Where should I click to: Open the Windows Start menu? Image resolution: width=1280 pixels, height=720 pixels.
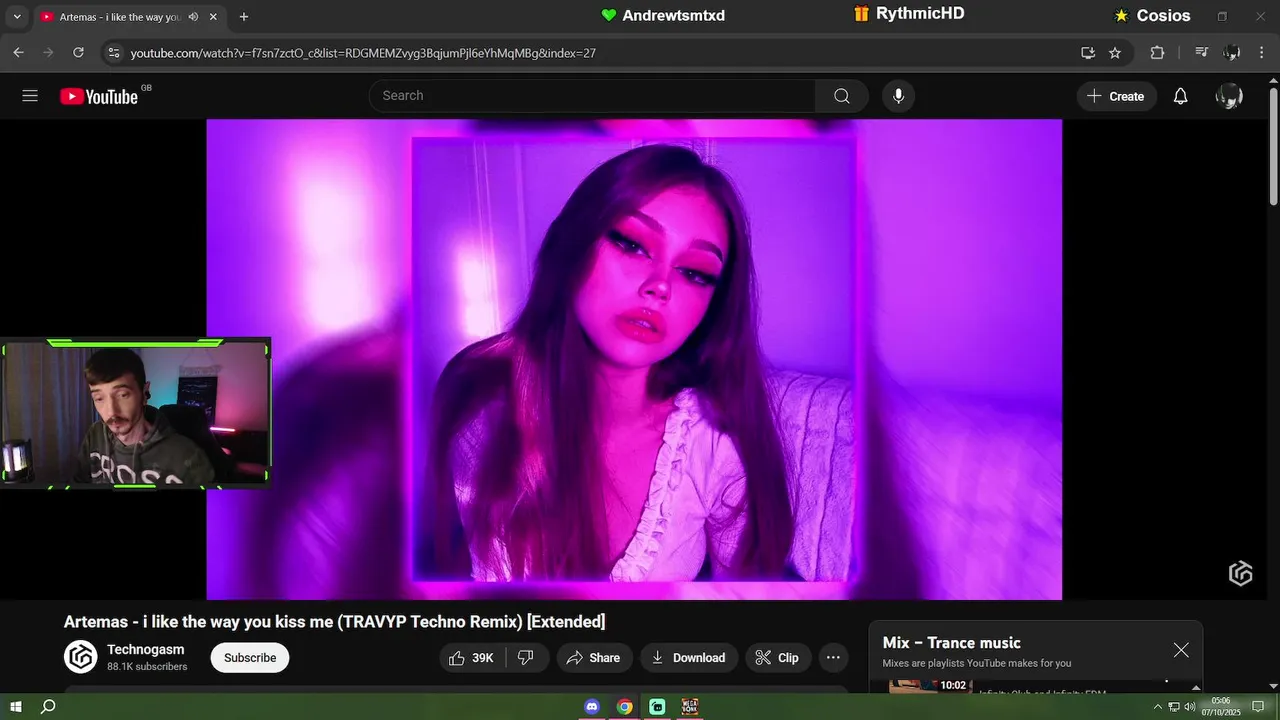(x=16, y=707)
